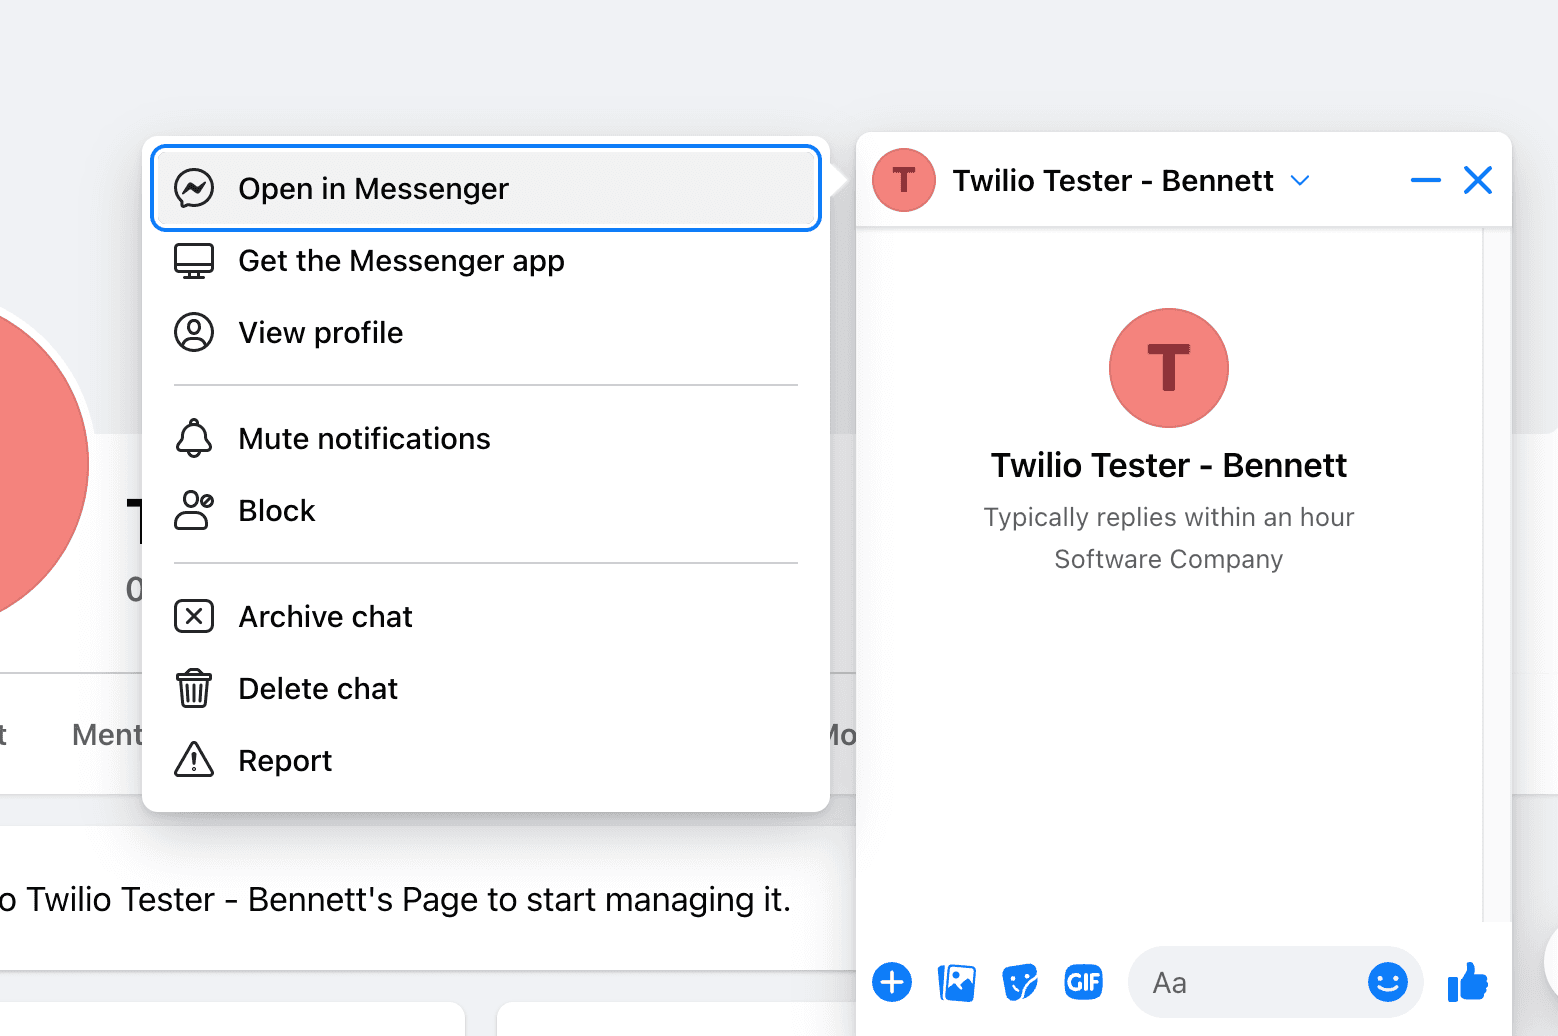Select Get the Messenger app
1558x1036 pixels.
[401, 261]
